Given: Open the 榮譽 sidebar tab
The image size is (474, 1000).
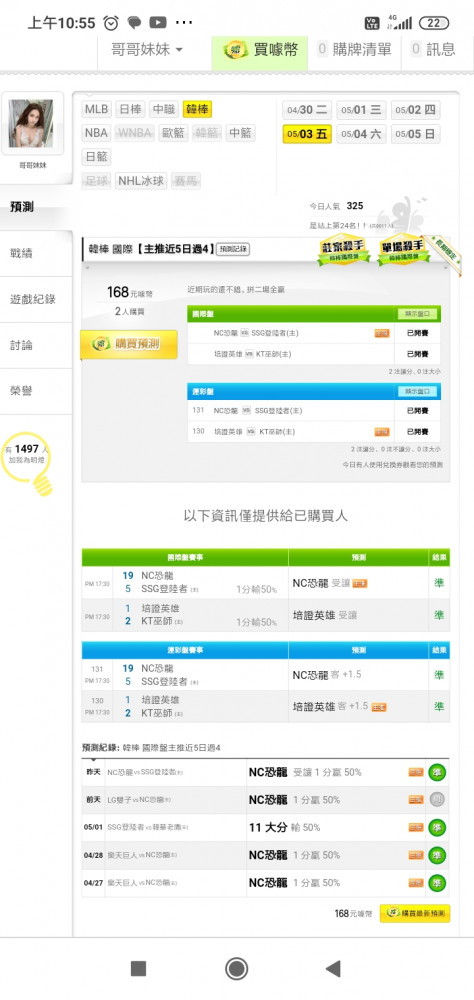Looking at the screenshot, I should (x=36, y=391).
